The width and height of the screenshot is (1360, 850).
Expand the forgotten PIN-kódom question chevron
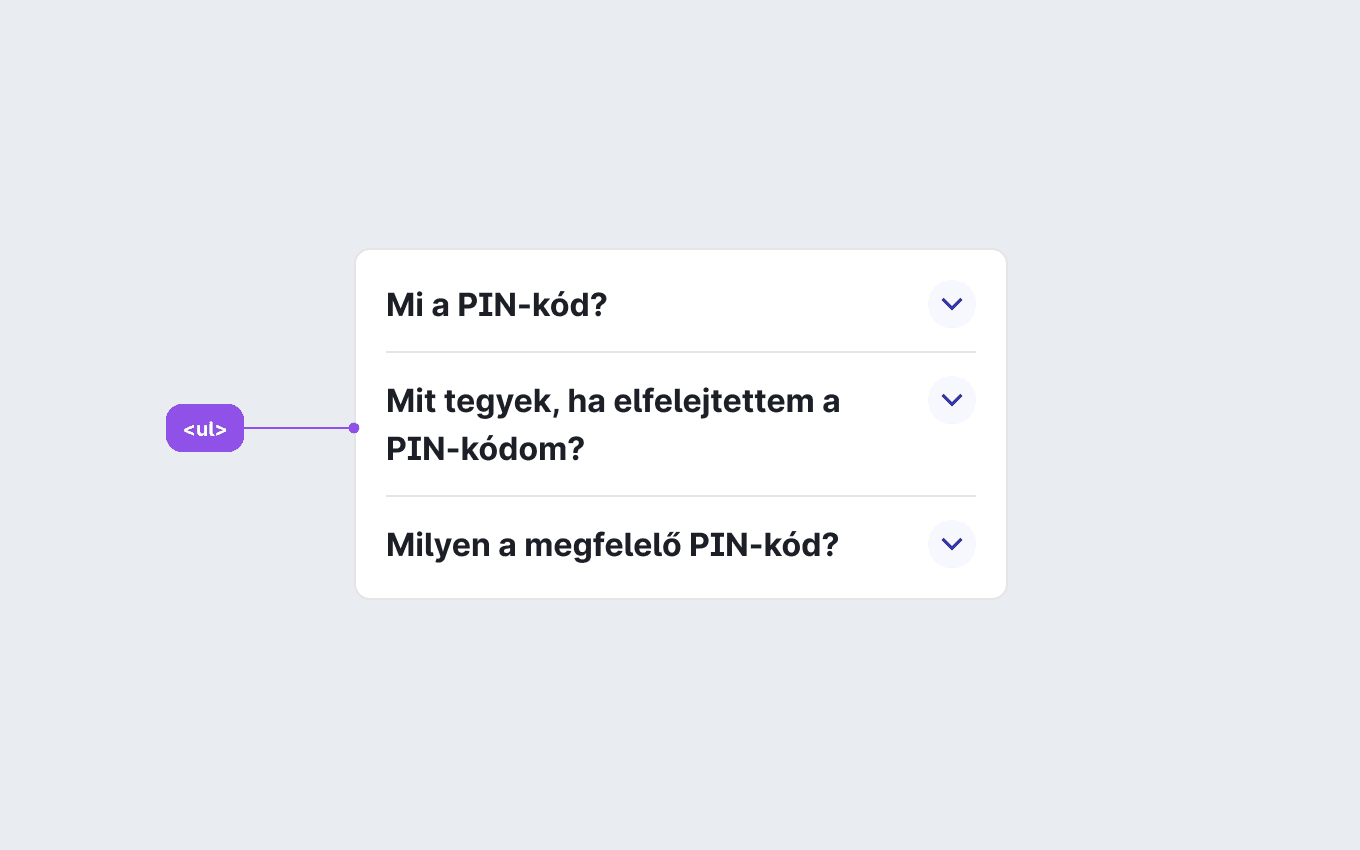coord(952,400)
